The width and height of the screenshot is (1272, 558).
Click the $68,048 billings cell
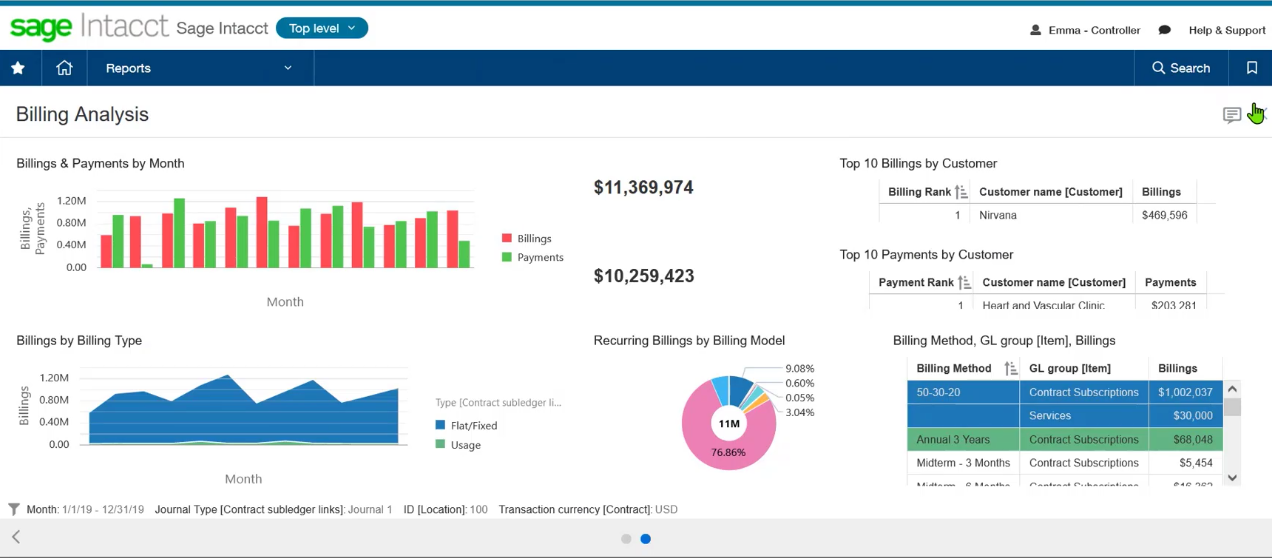(x=1185, y=439)
